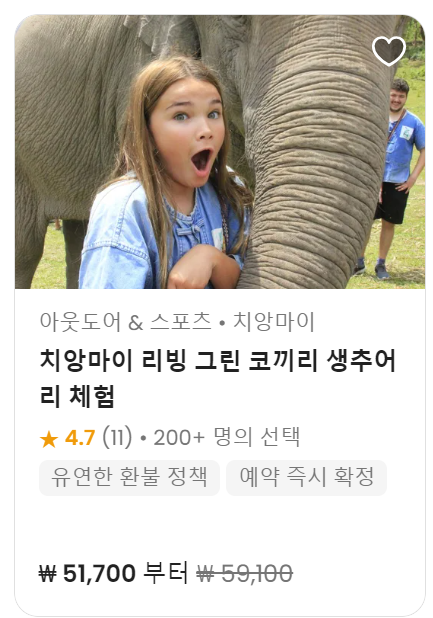Click the orange star rating icon
433x618 pixels.
point(49,439)
